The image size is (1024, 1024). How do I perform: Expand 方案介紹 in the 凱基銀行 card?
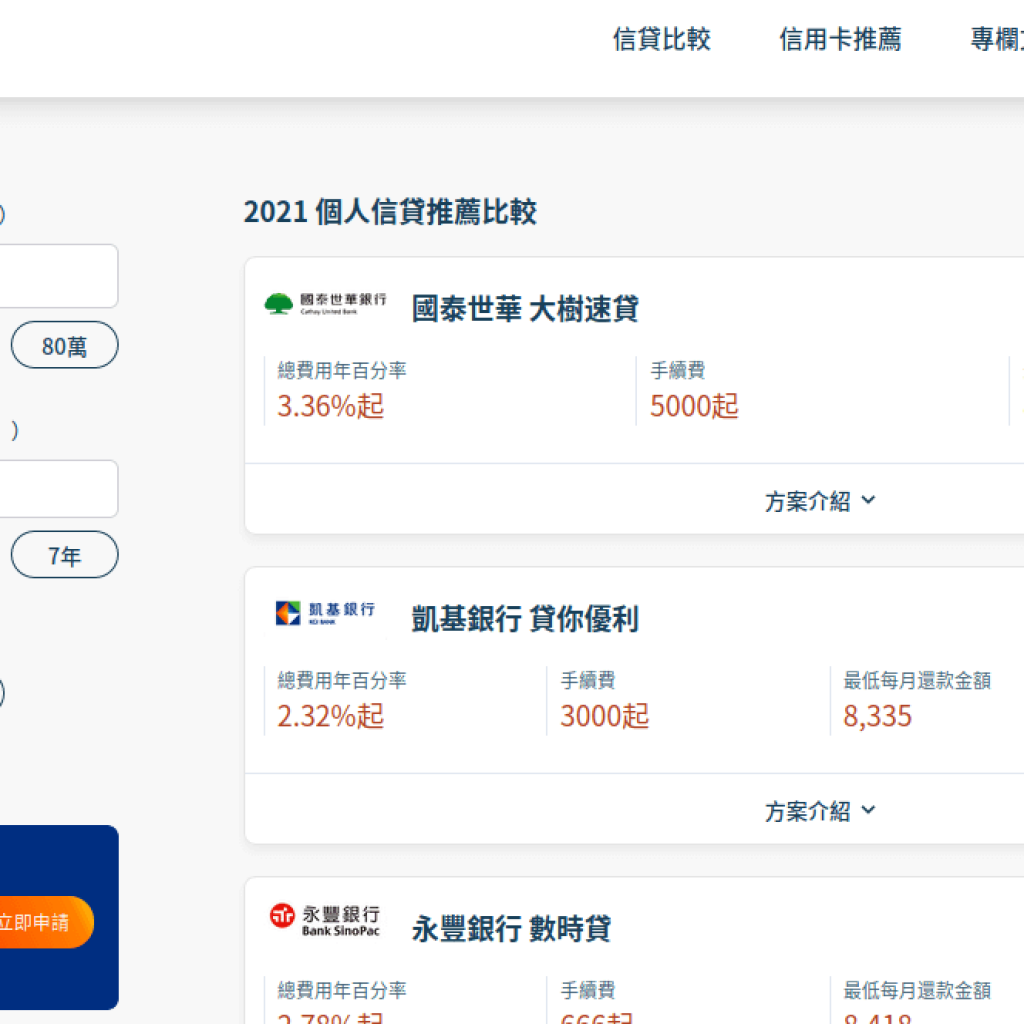[x=820, y=811]
